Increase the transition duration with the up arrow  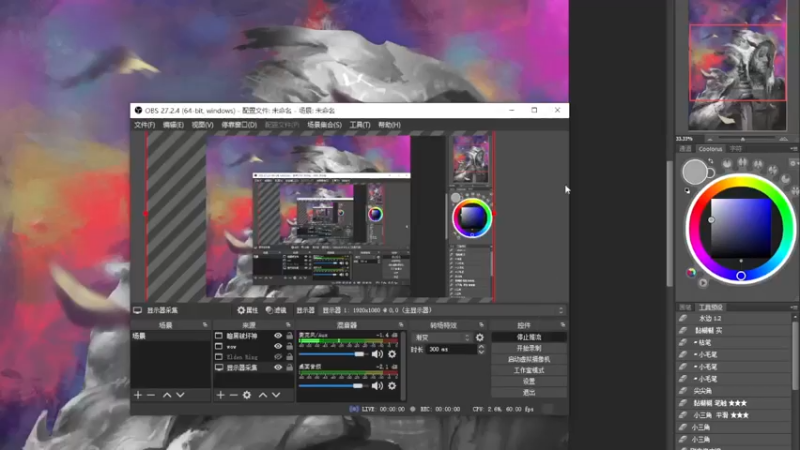(x=481, y=347)
